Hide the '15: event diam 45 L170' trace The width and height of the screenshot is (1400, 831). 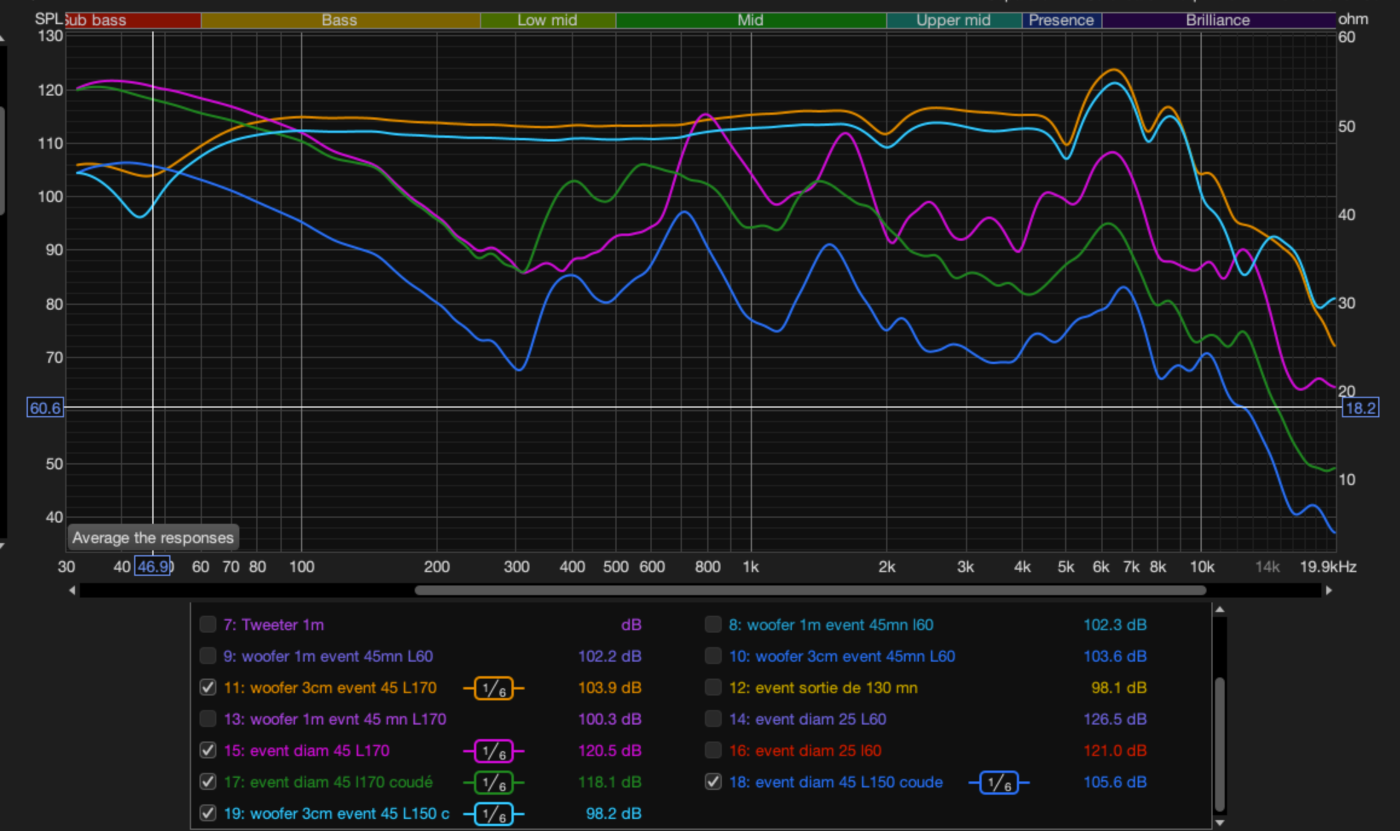[x=208, y=750]
